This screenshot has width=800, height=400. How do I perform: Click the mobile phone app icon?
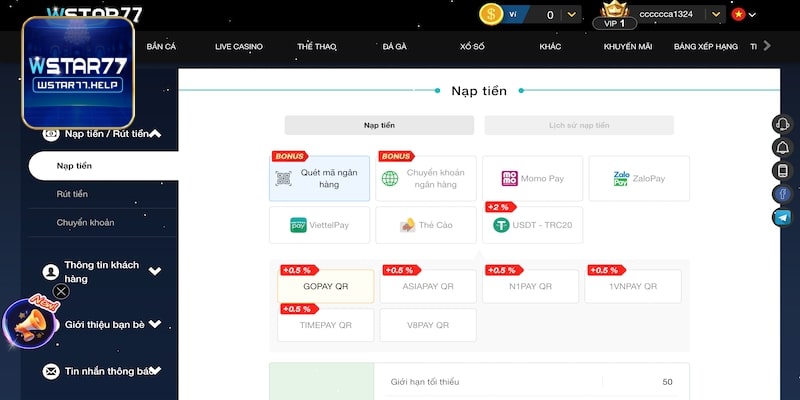[x=782, y=171]
